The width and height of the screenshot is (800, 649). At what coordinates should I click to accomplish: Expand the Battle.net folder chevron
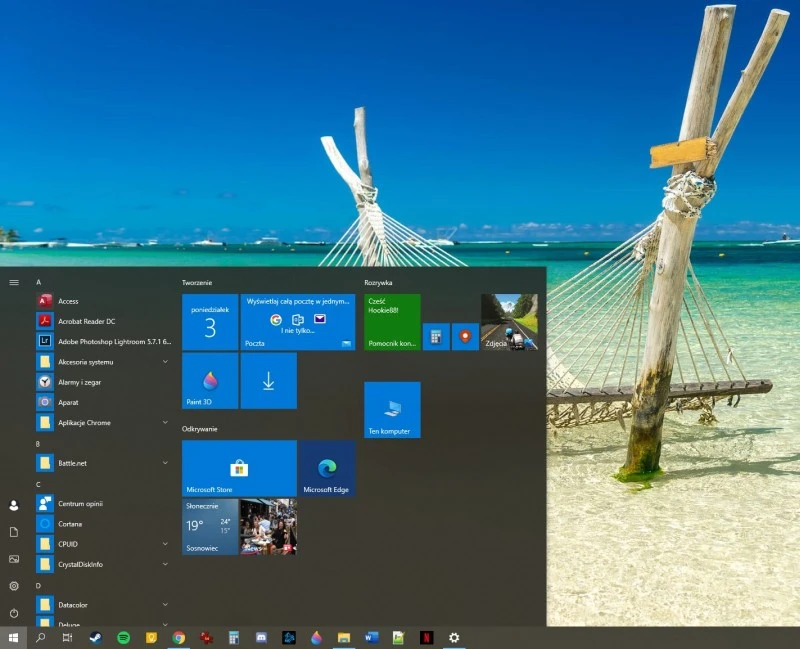point(165,463)
